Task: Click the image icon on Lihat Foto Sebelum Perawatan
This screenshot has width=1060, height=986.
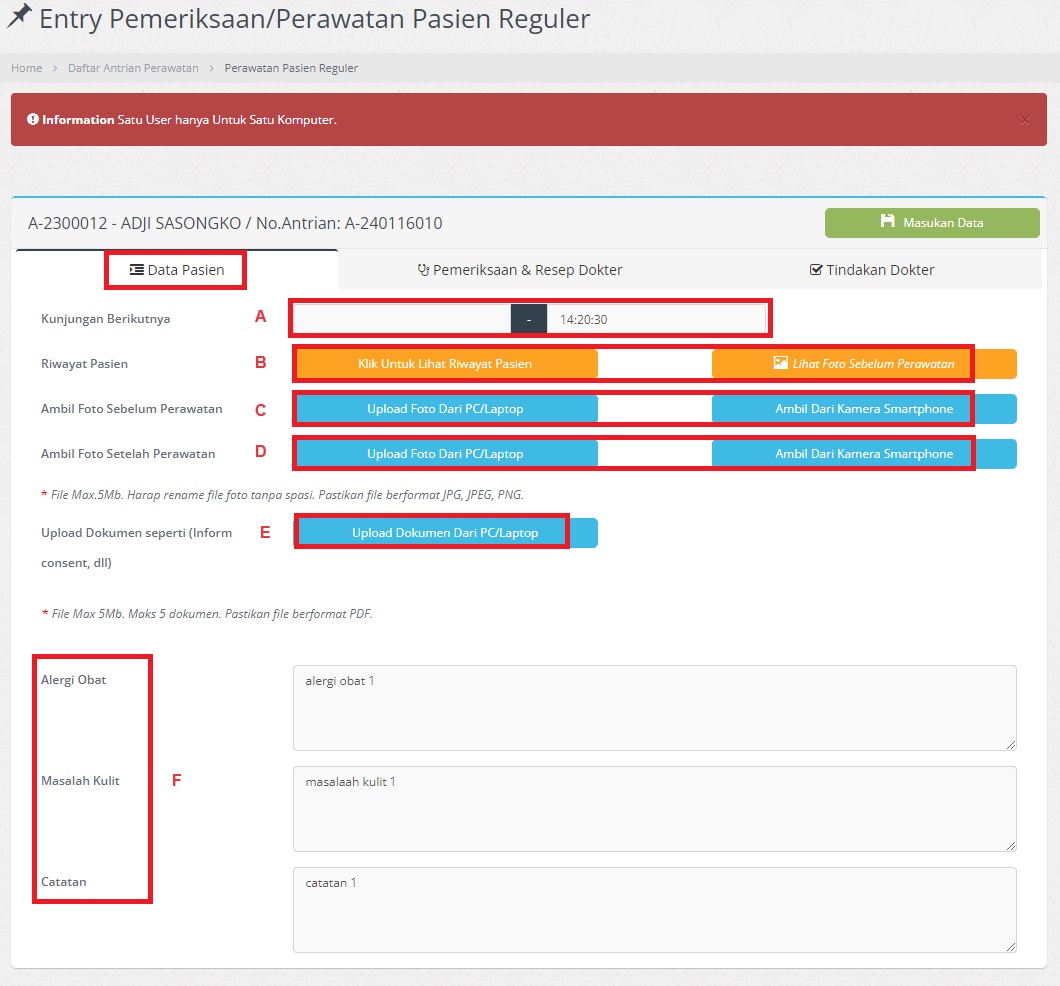Action: tap(781, 363)
